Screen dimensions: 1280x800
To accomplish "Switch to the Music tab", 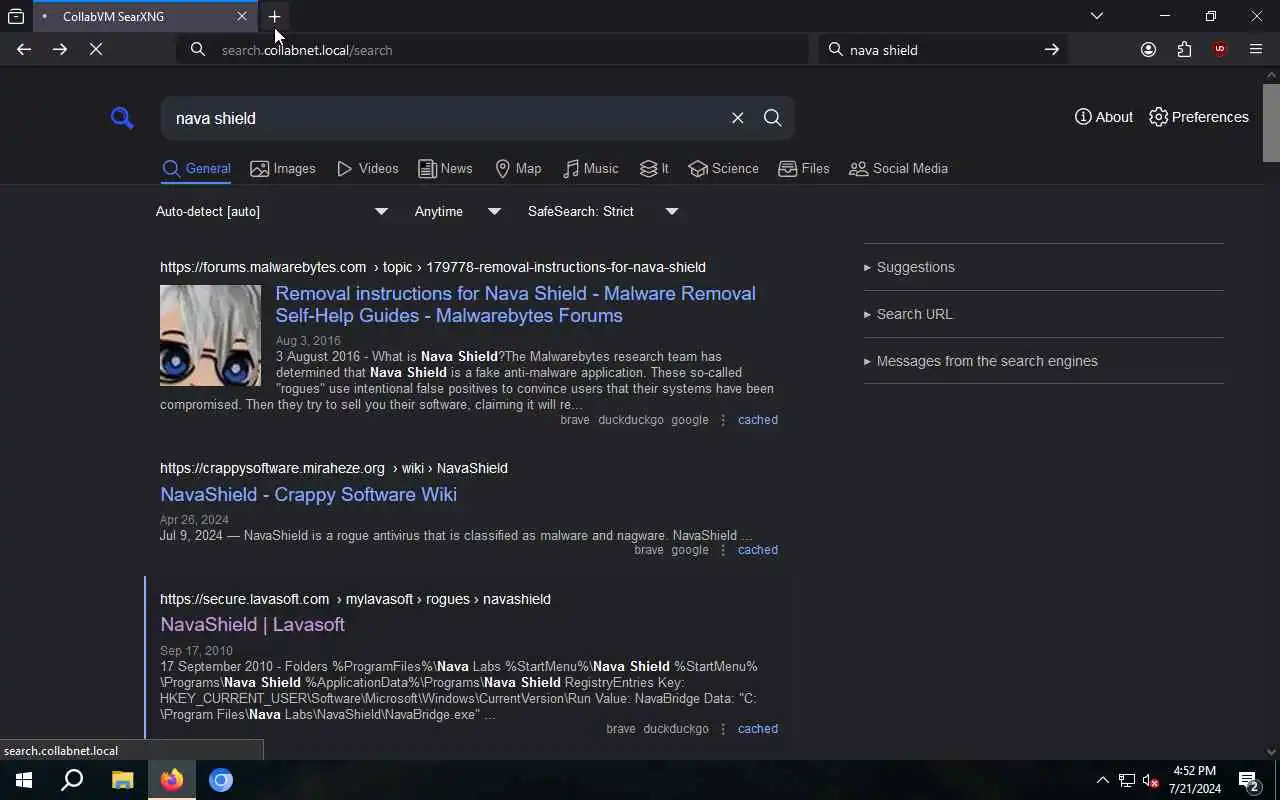I will (x=590, y=168).
